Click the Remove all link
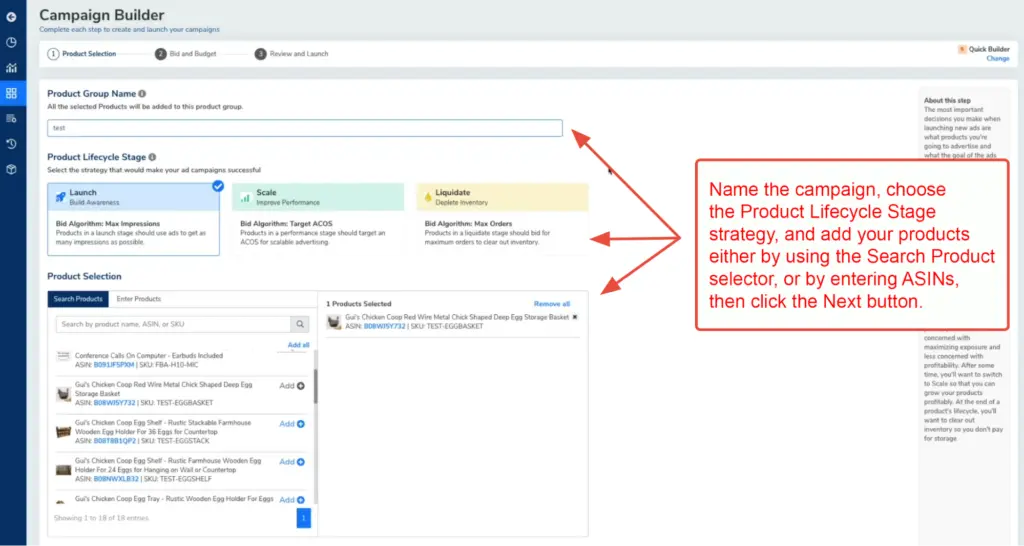The height and width of the screenshot is (546, 1024). [551, 303]
